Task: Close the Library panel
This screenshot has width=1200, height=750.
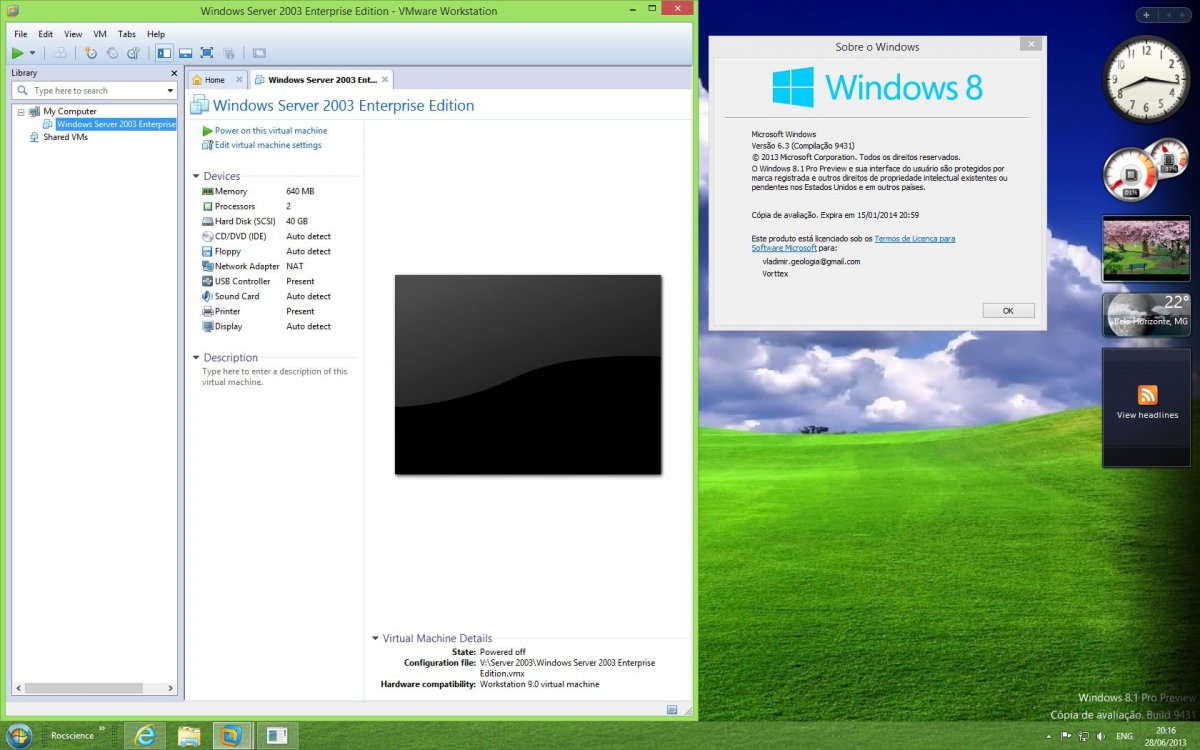Action: click(x=174, y=73)
